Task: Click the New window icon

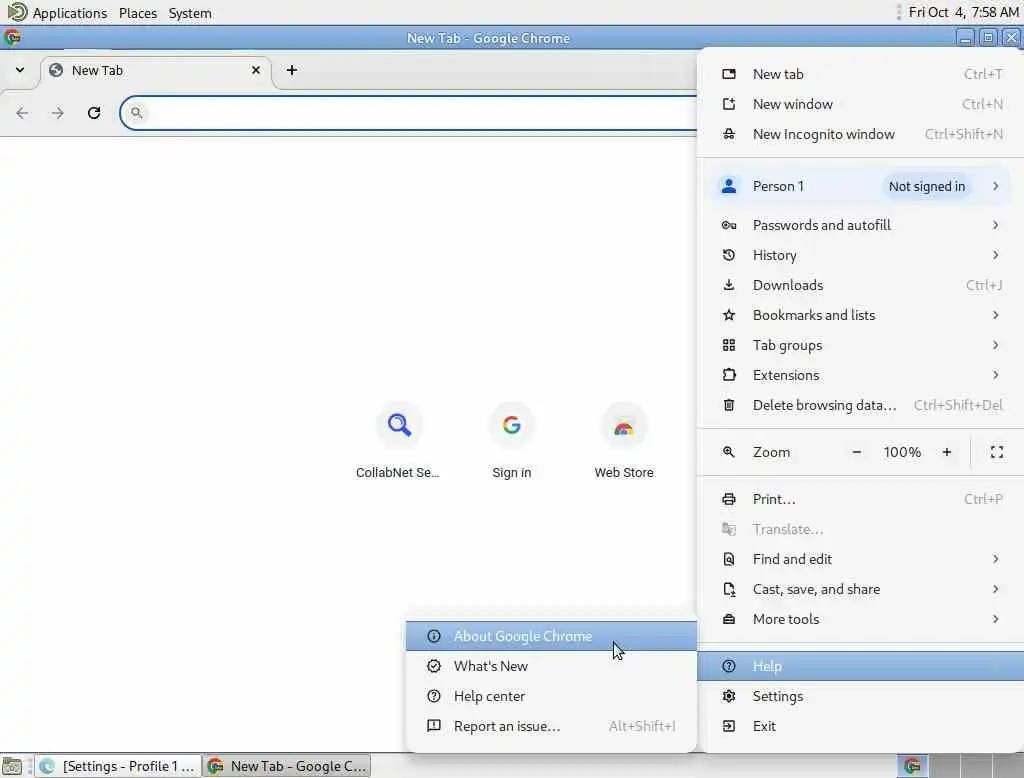Action: click(x=729, y=104)
